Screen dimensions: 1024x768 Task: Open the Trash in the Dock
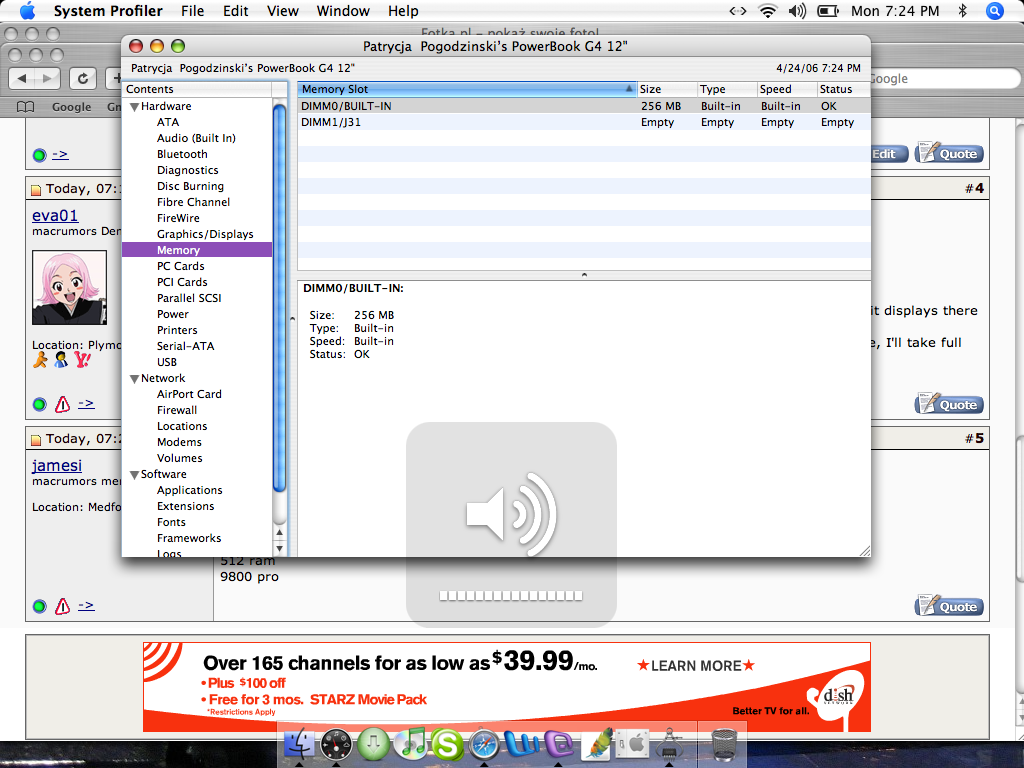(x=724, y=744)
